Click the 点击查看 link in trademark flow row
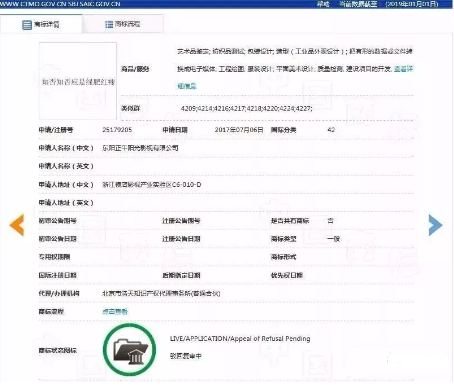The width and height of the screenshot is (454, 390). click(x=115, y=312)
